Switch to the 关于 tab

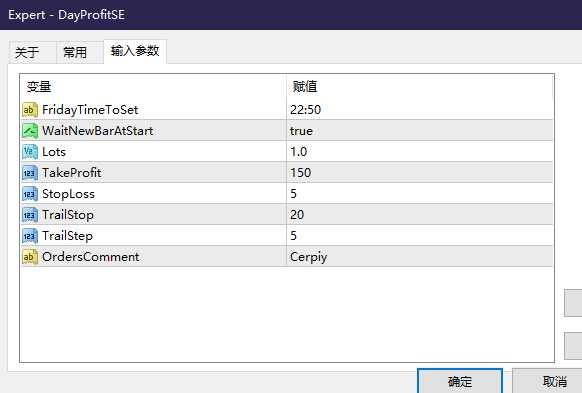pyautogui.click(x=32, y=52)
